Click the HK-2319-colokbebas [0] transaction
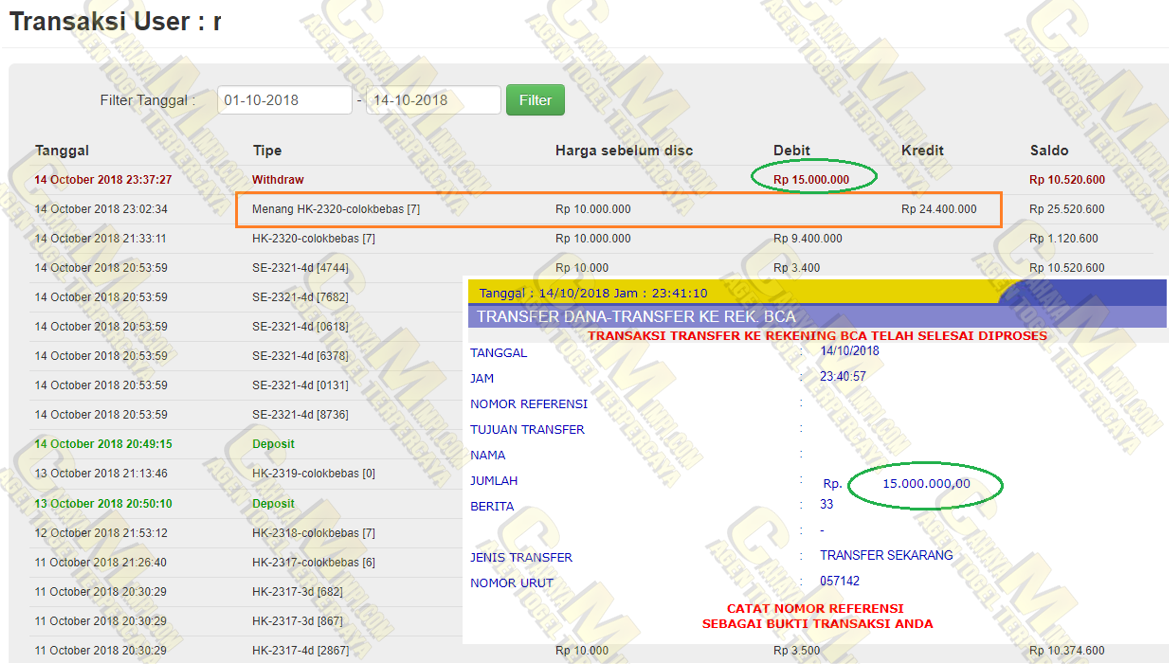The width and height of the screenshot is (1169, 664). pyautogui.click(x=313, y=474)
